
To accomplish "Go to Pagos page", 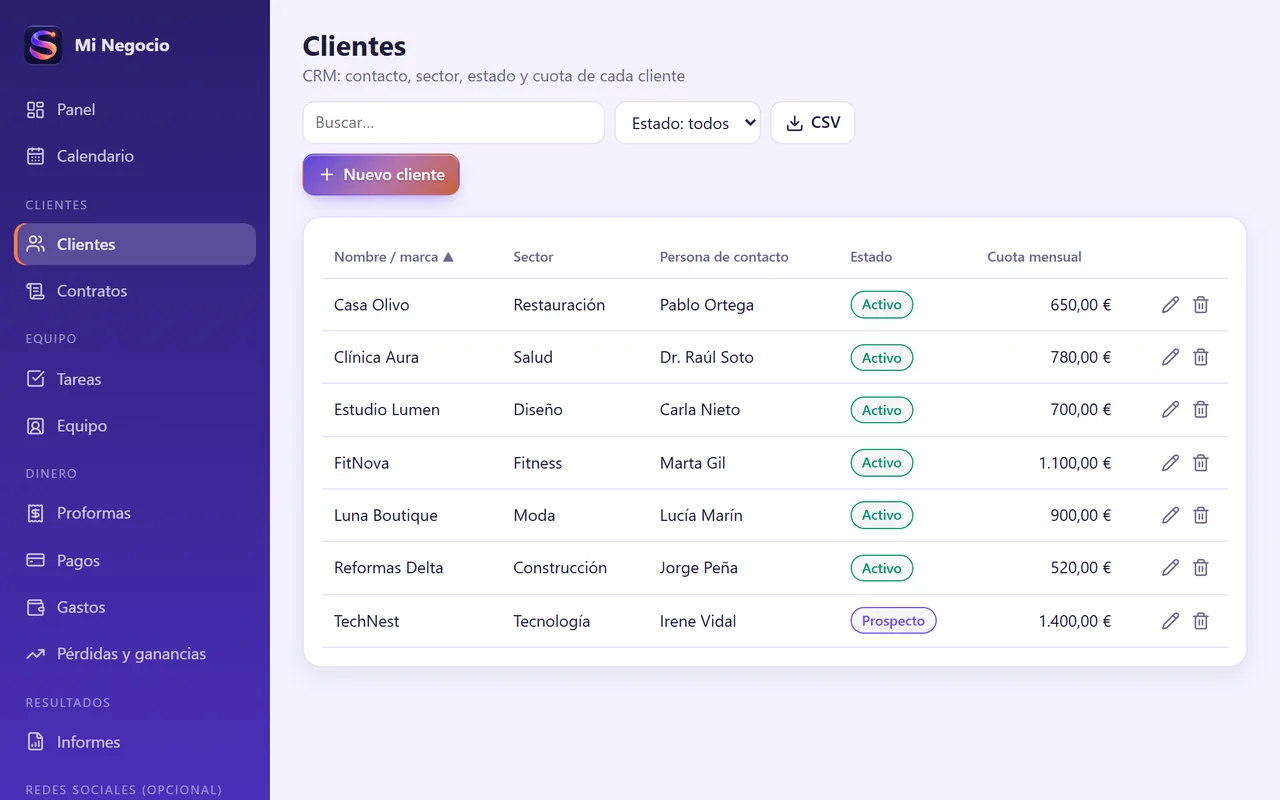I will [x=135, y=561].
